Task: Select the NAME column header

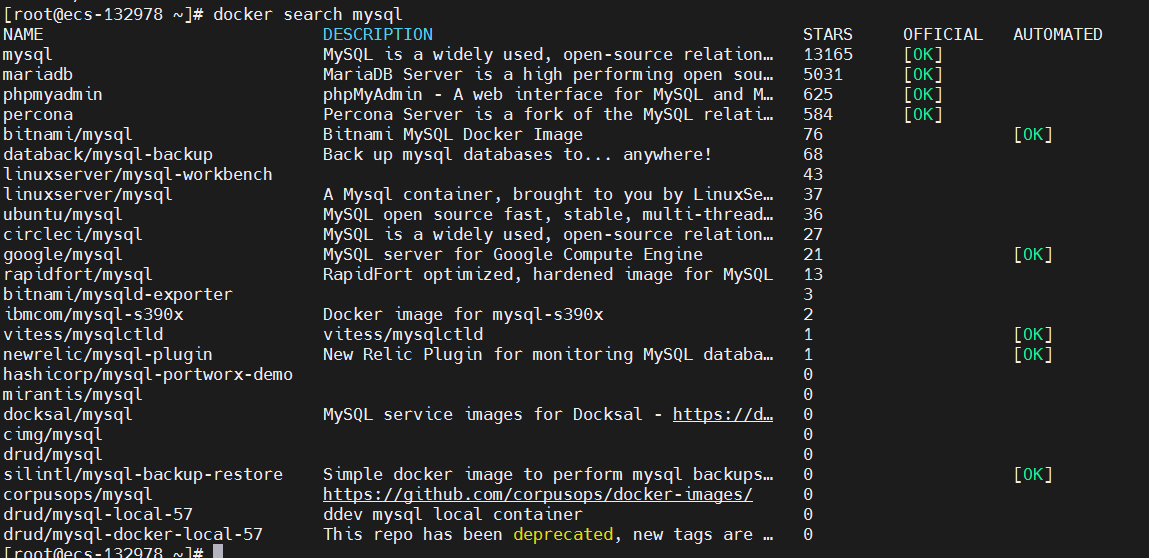Action: (23, 34)
